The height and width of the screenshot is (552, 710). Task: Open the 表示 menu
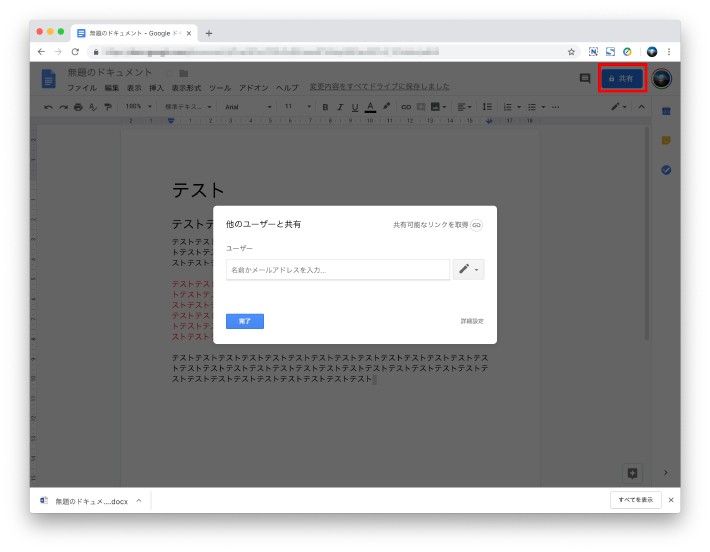134,88
